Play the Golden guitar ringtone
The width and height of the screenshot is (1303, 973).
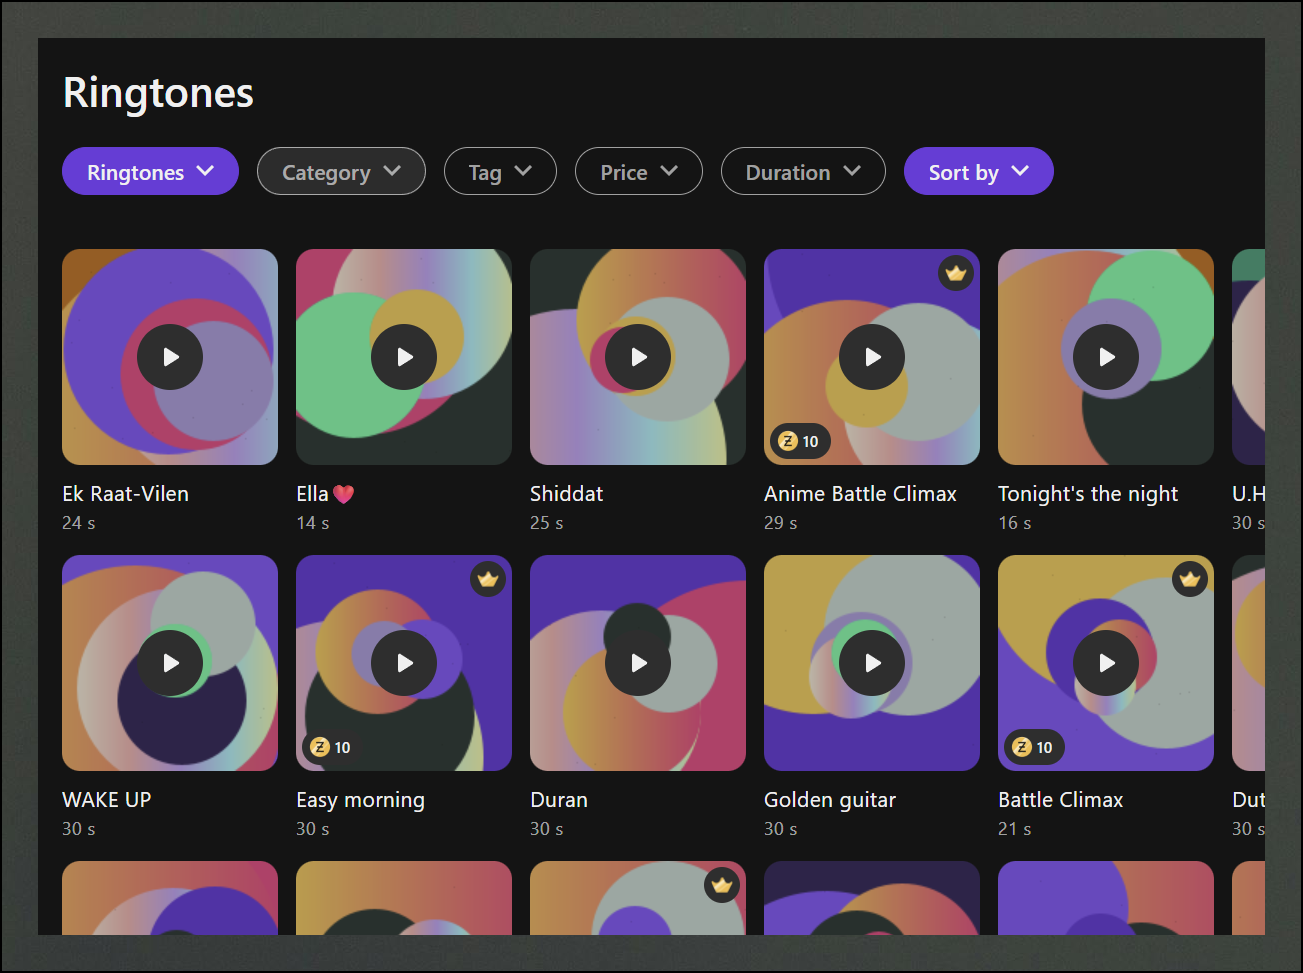pyautogui.click(x=872, y=663)
